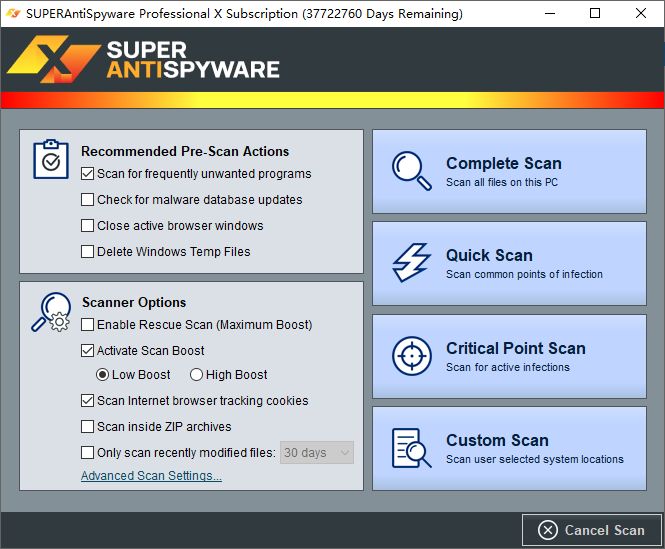Screen dimensions: 665x549
Task: Click the Pre-Scan Actions clipboard icon
Action: pyautogui.click(x=51, y=159)
